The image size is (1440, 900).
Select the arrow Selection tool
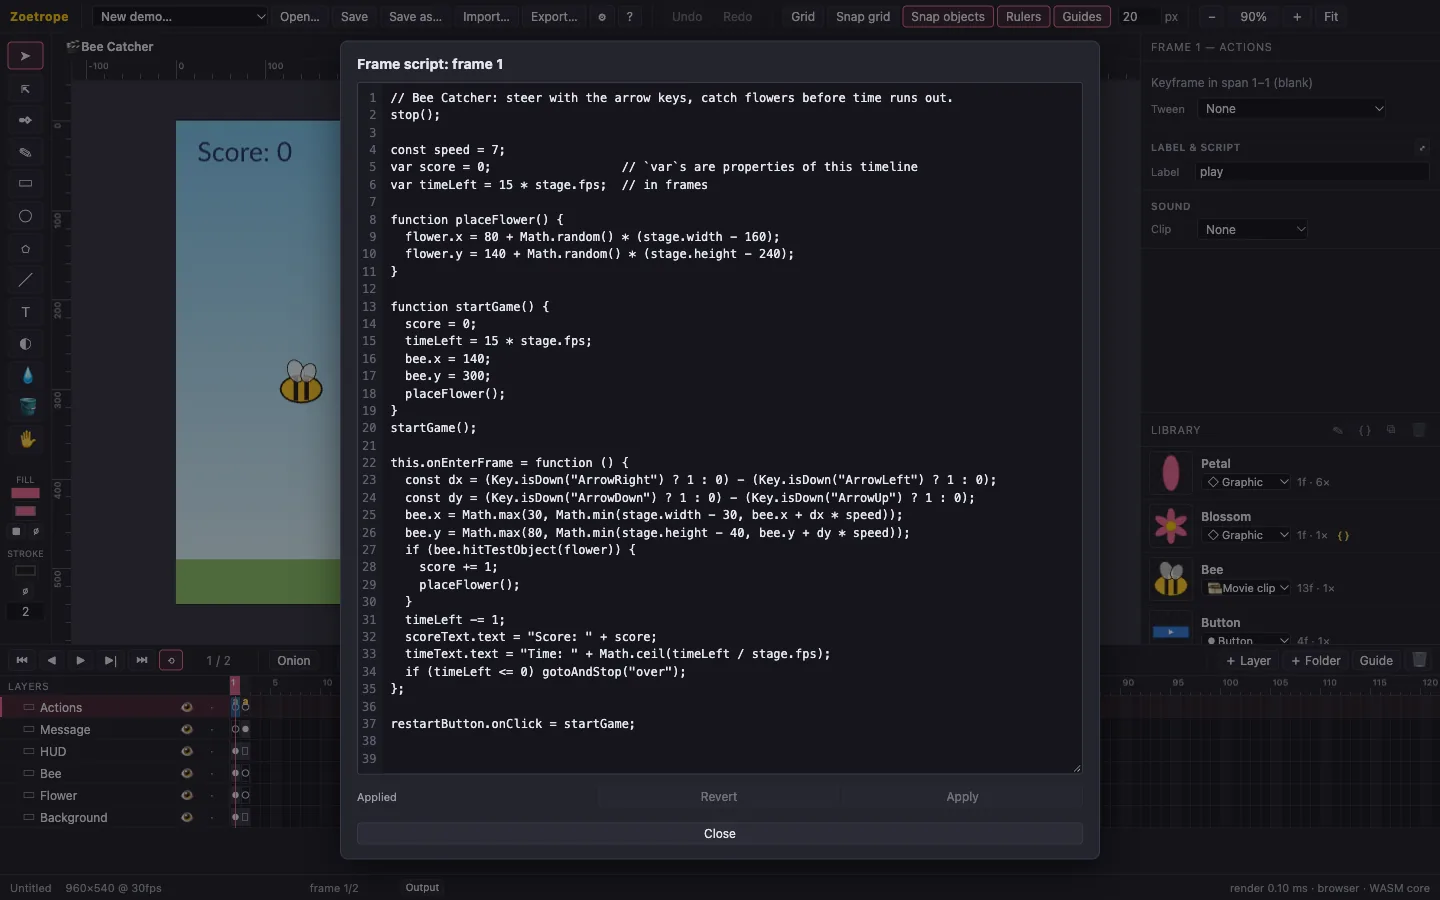coord(26,57)
